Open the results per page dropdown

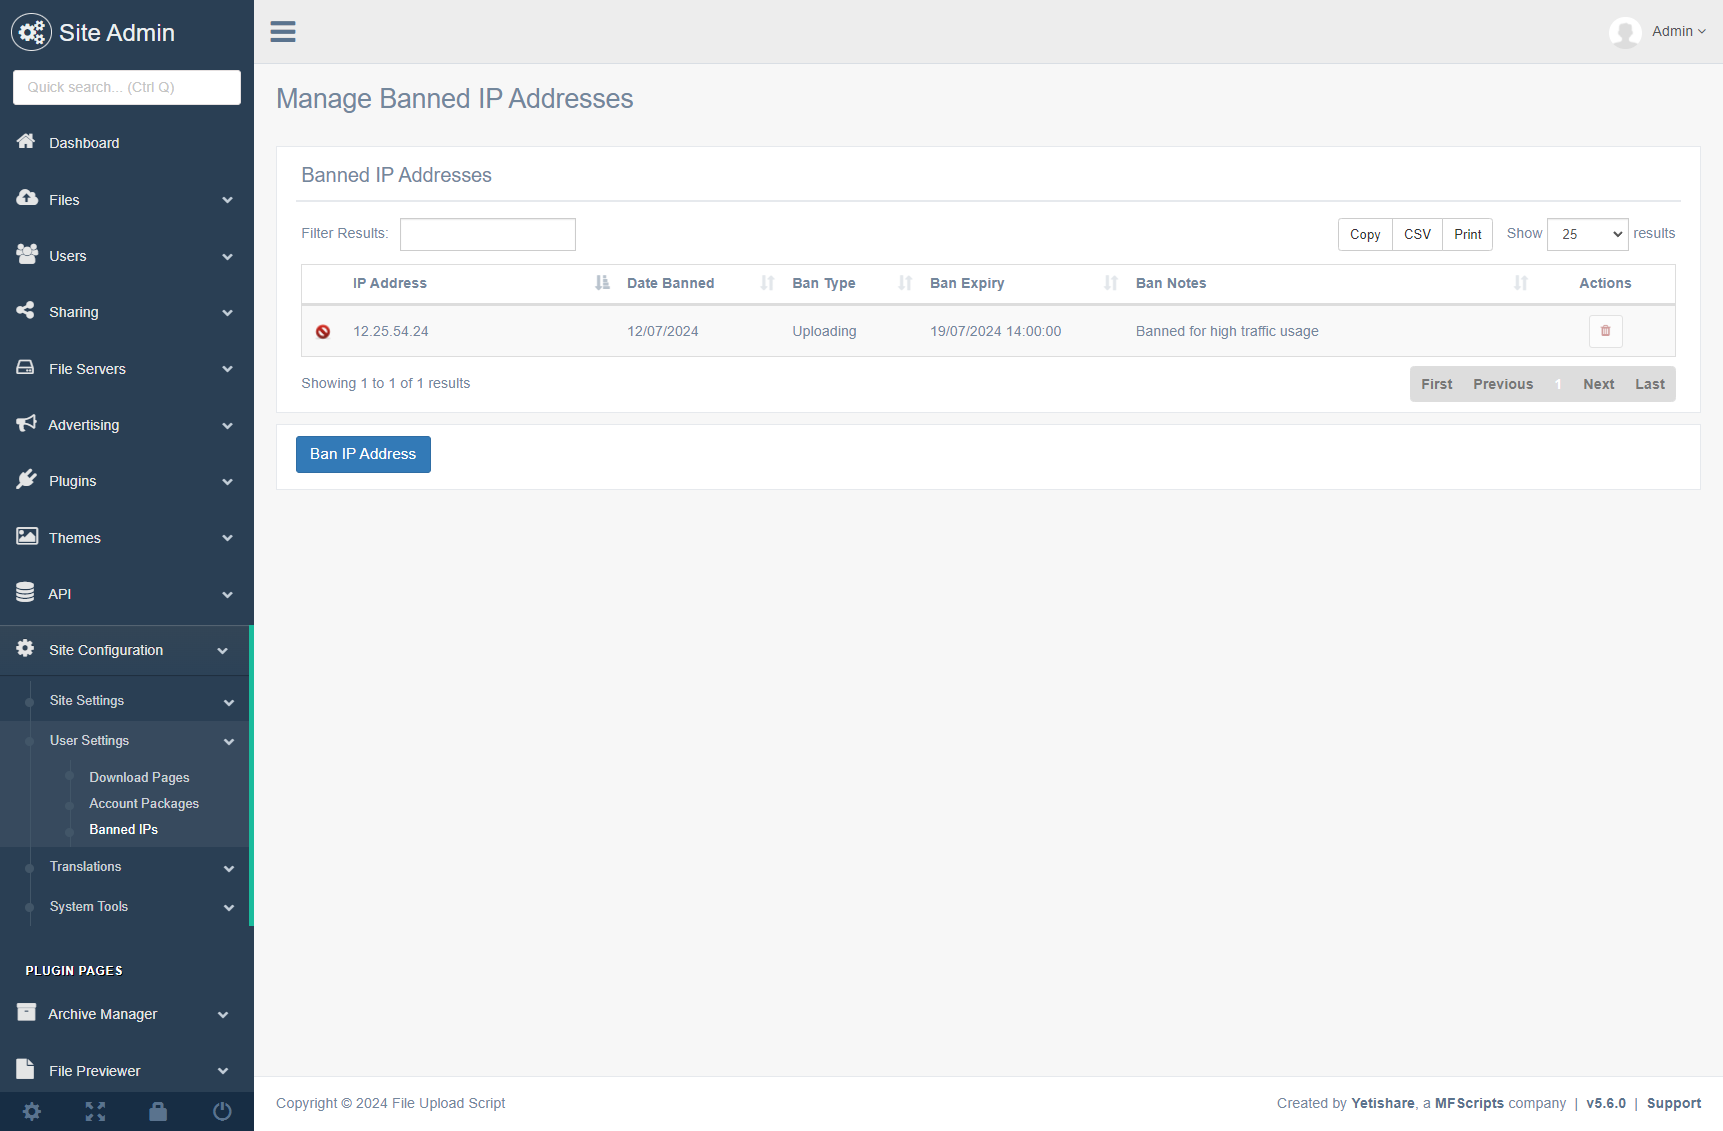tap(1587, 234)
